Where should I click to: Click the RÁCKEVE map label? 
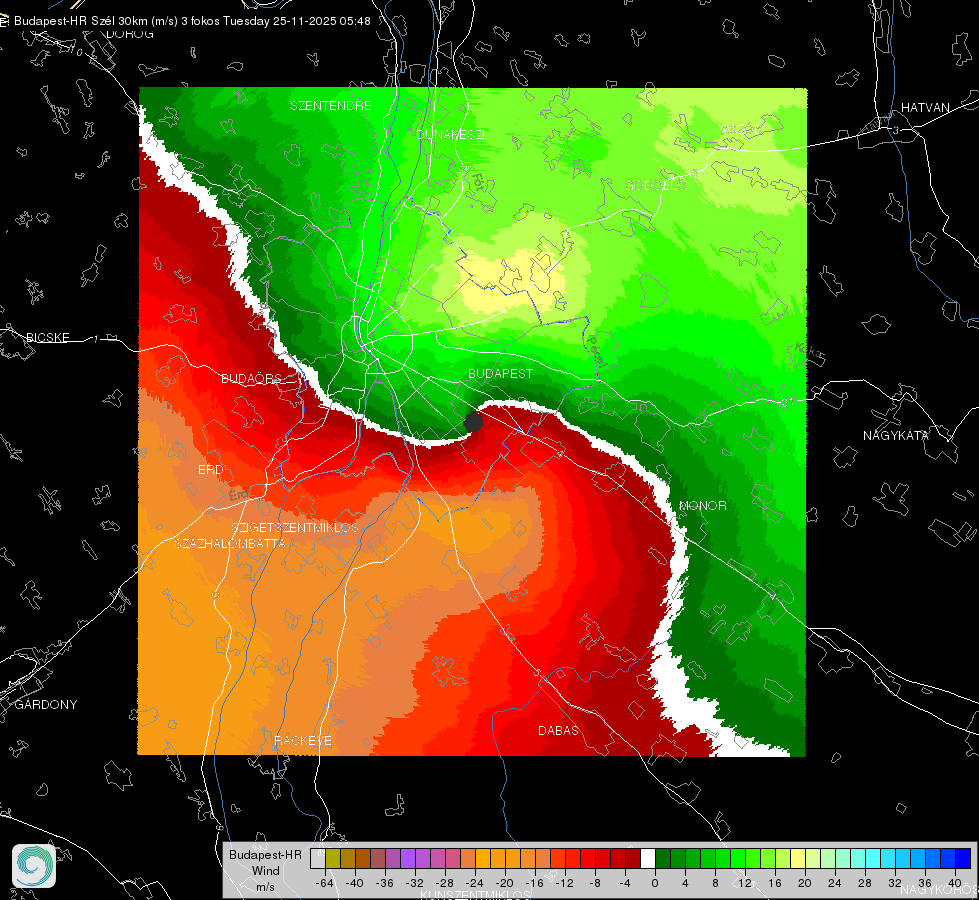(303, 741)
